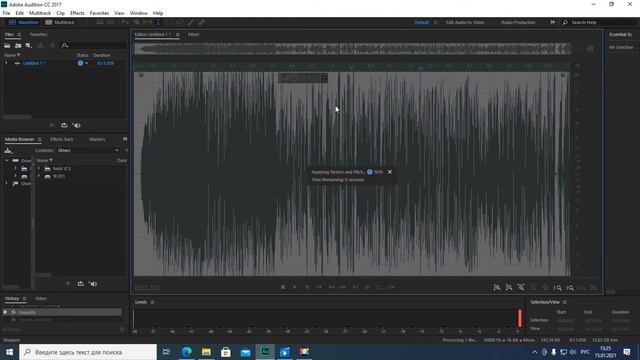Toggle Loop Playback in Files panel
The height and width of the screenshot is (360, 640).
[x=64, y=125]
